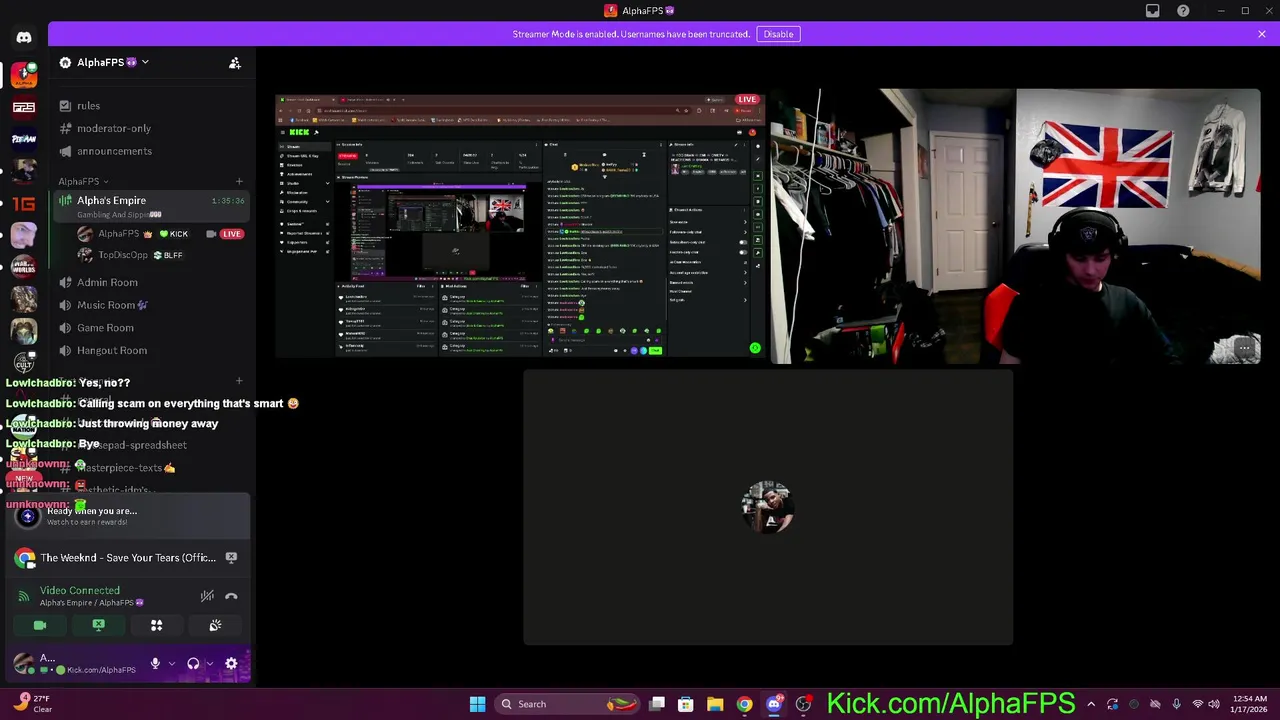Click AlphaFPS user in voice channel
This screenshot has height=720, width=1280.
[118, 234]
